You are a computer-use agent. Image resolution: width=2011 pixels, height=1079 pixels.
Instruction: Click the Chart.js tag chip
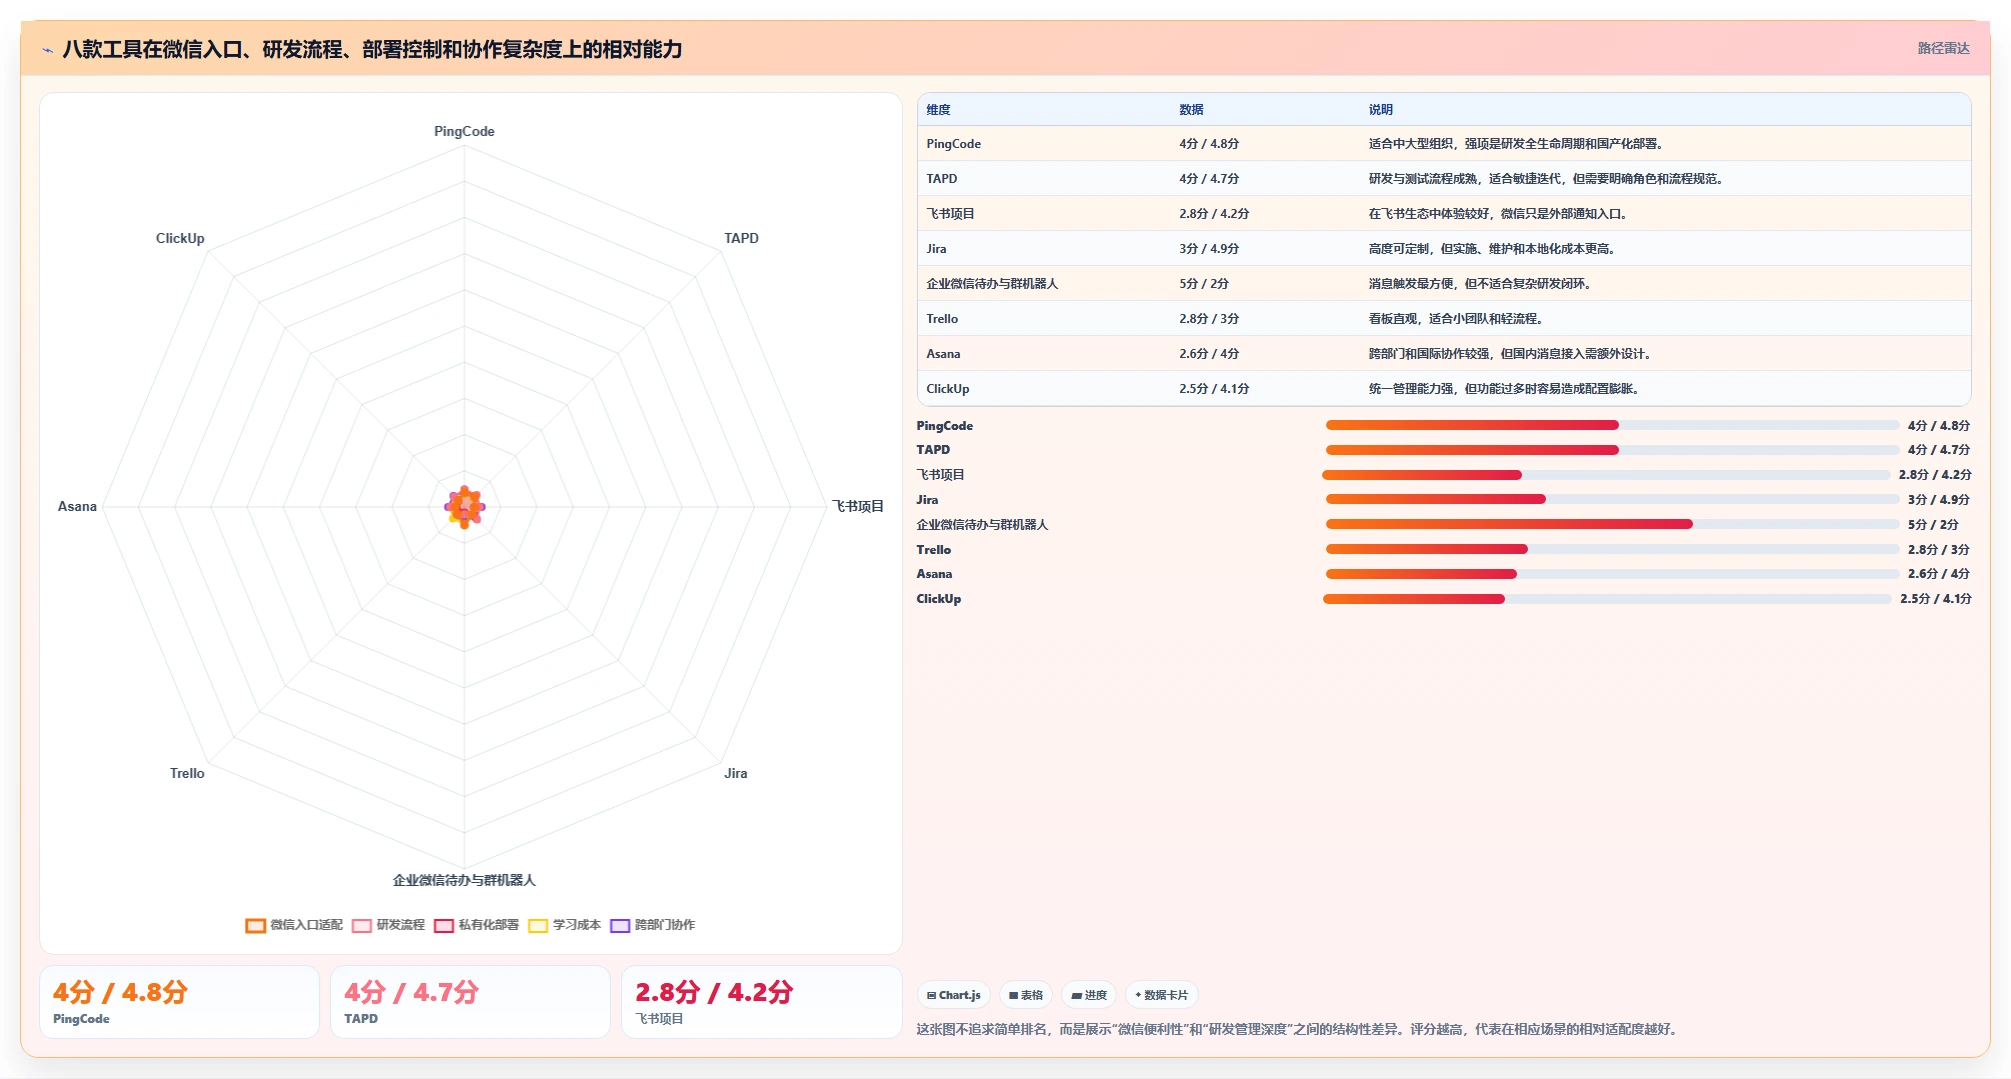[x=954, y=995]
